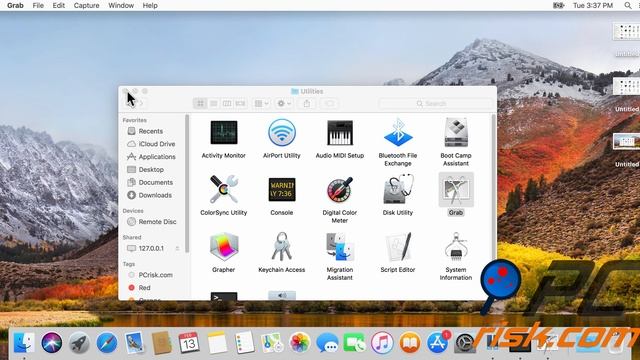
Task: Select the ColorSync Utility icon
Action: point(224,189)
